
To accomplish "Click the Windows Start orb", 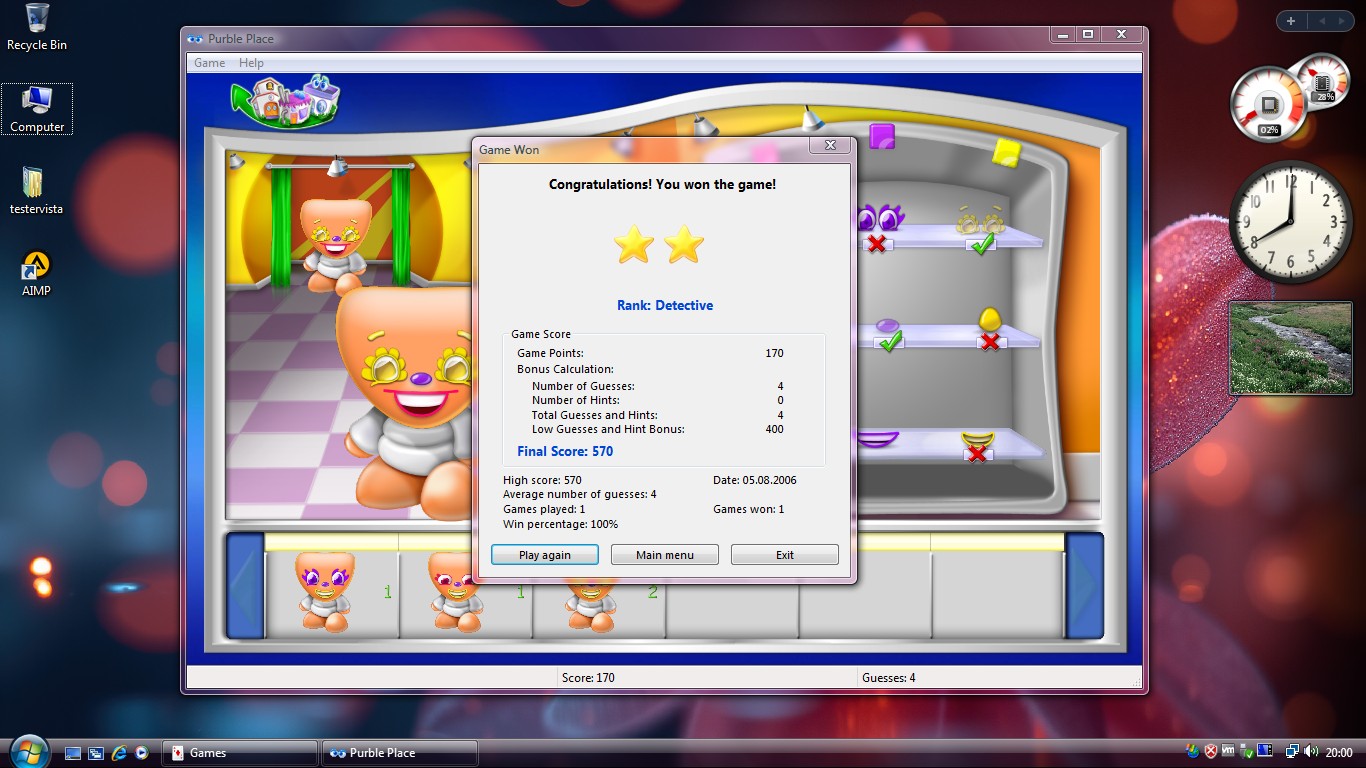I will click(x=28, y=752).
